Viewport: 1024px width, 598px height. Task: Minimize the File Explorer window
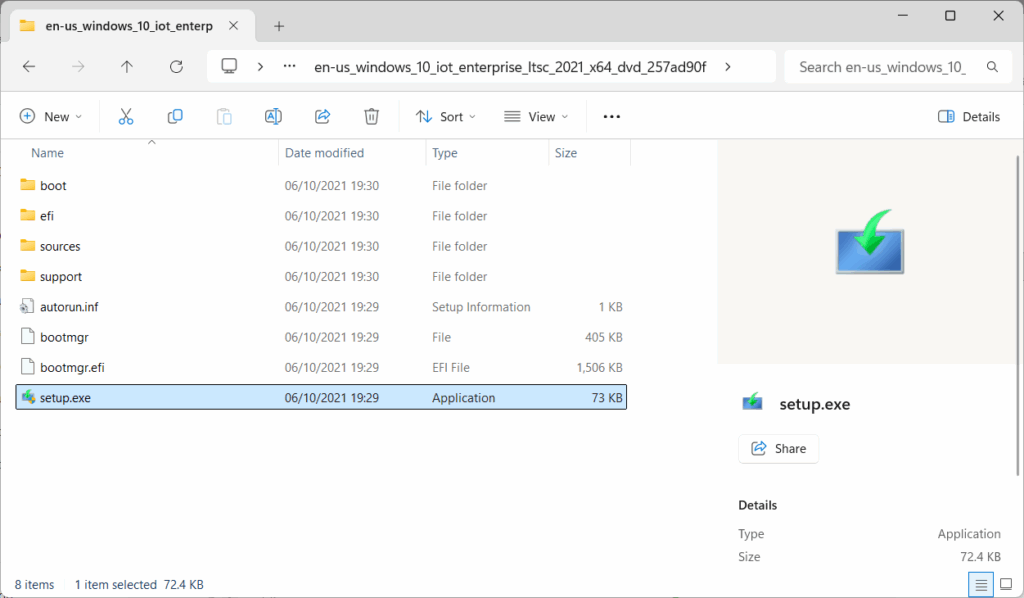point(903,16)
